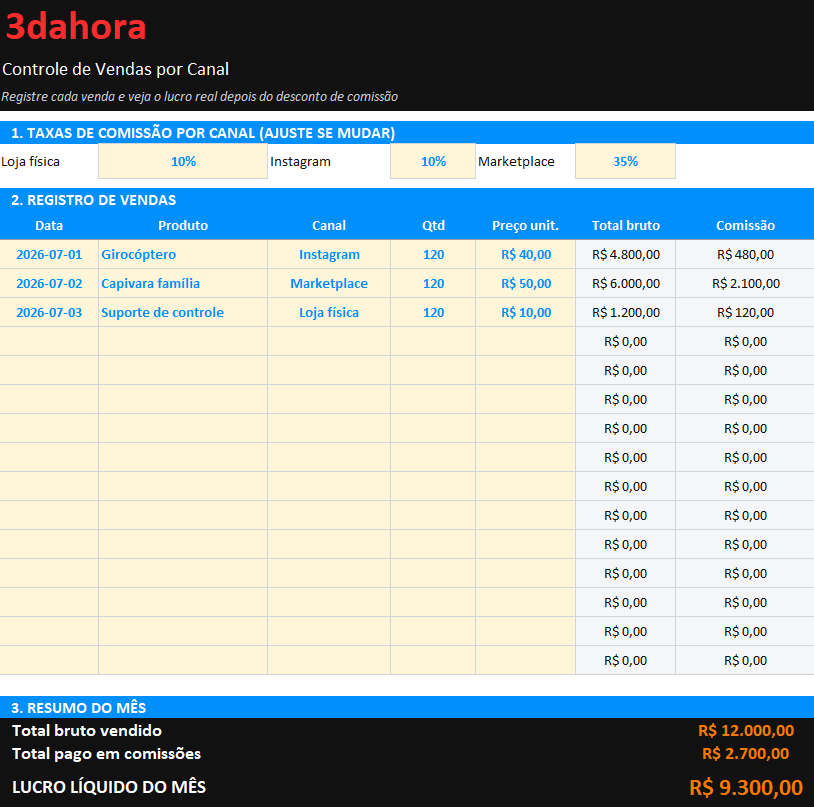This screenshot has width=814, height=807.
Task: Select the unit price R$ 40,00
Action: tap(525, 254)
